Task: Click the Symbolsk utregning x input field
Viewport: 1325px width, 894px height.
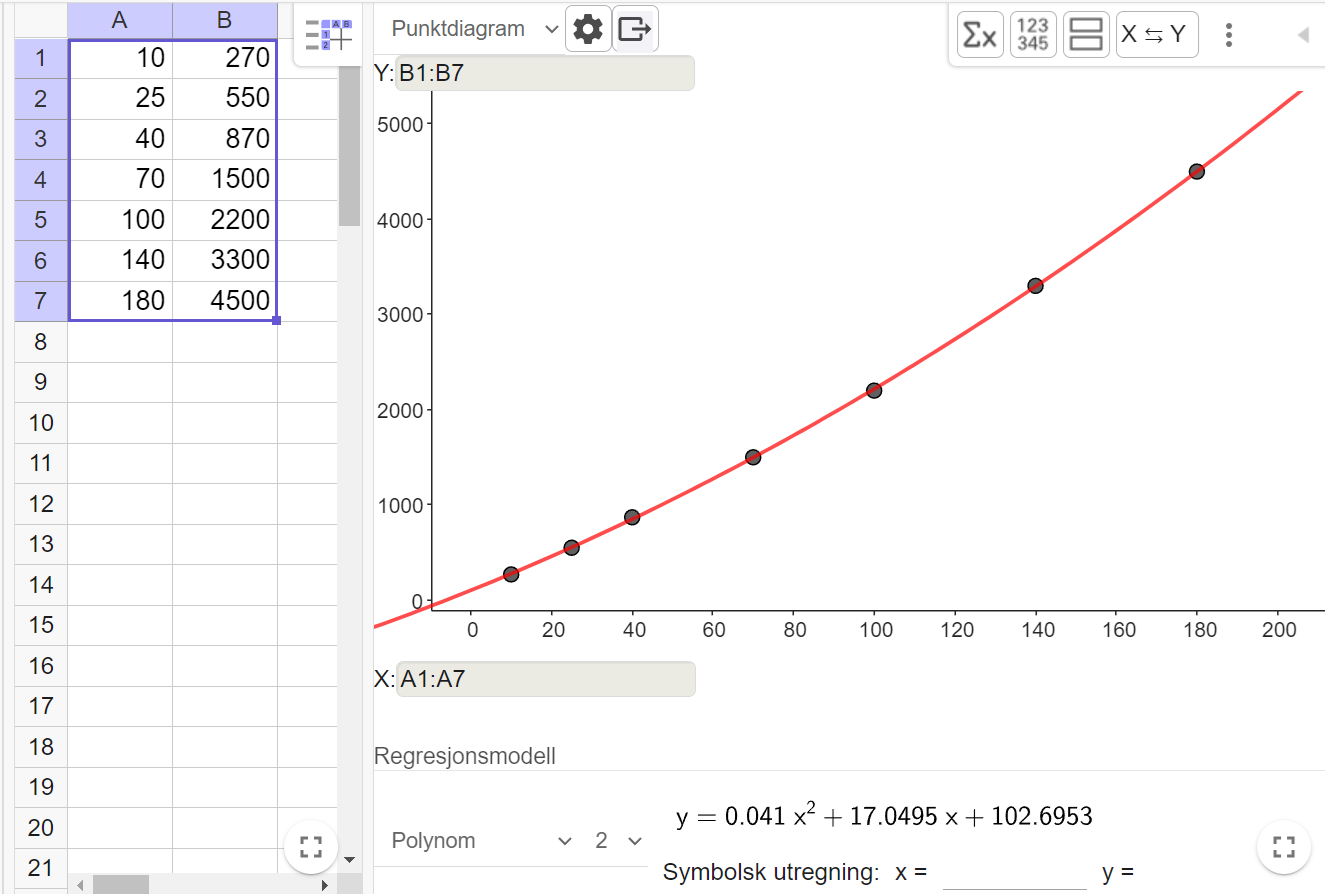Action: click(1014, 872)
